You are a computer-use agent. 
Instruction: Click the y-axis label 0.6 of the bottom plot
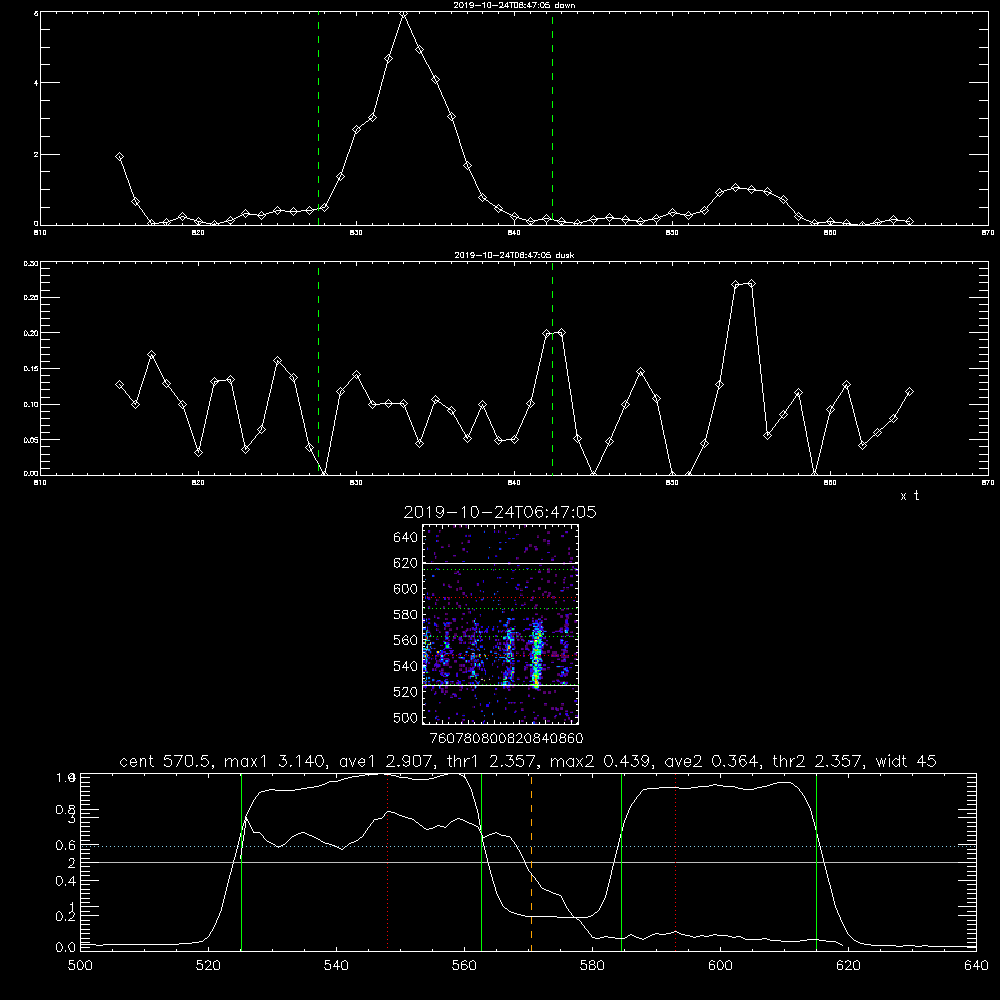coord(65,846)
